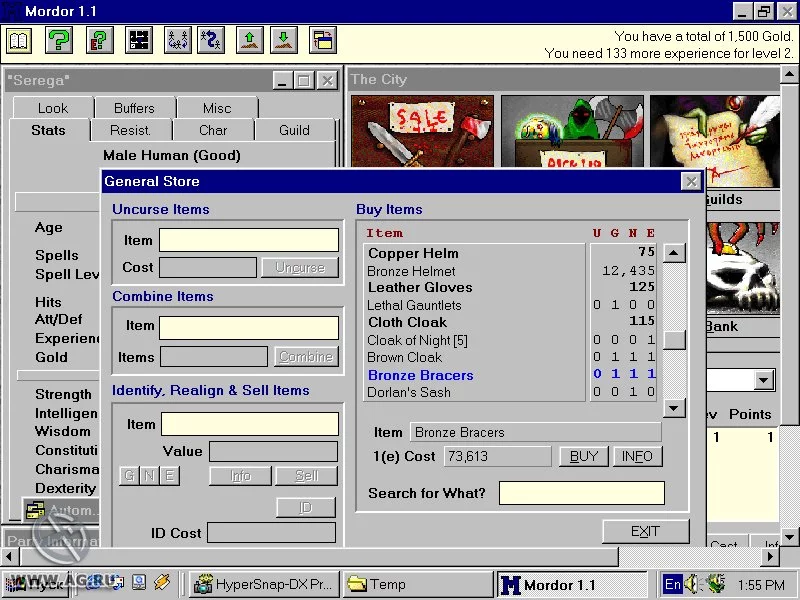This screenshot has width=800, height=600.
Task: Click Buy Items list scroll down arrow
Action: click(x=674, y=408)
